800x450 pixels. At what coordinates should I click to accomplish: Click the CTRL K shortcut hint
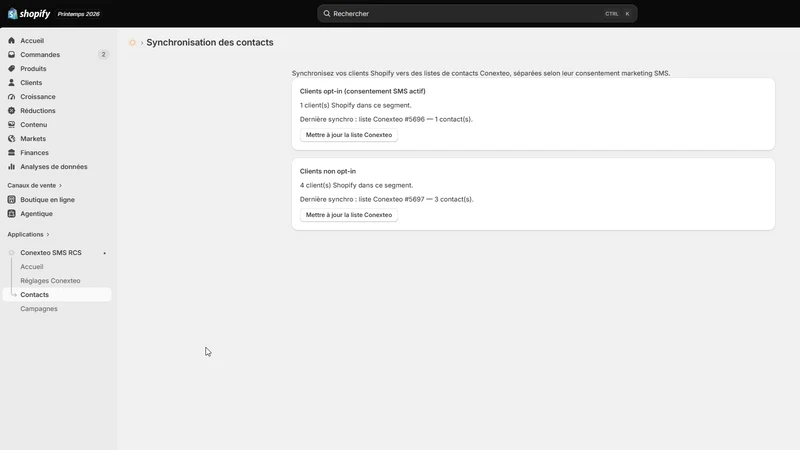617,14
